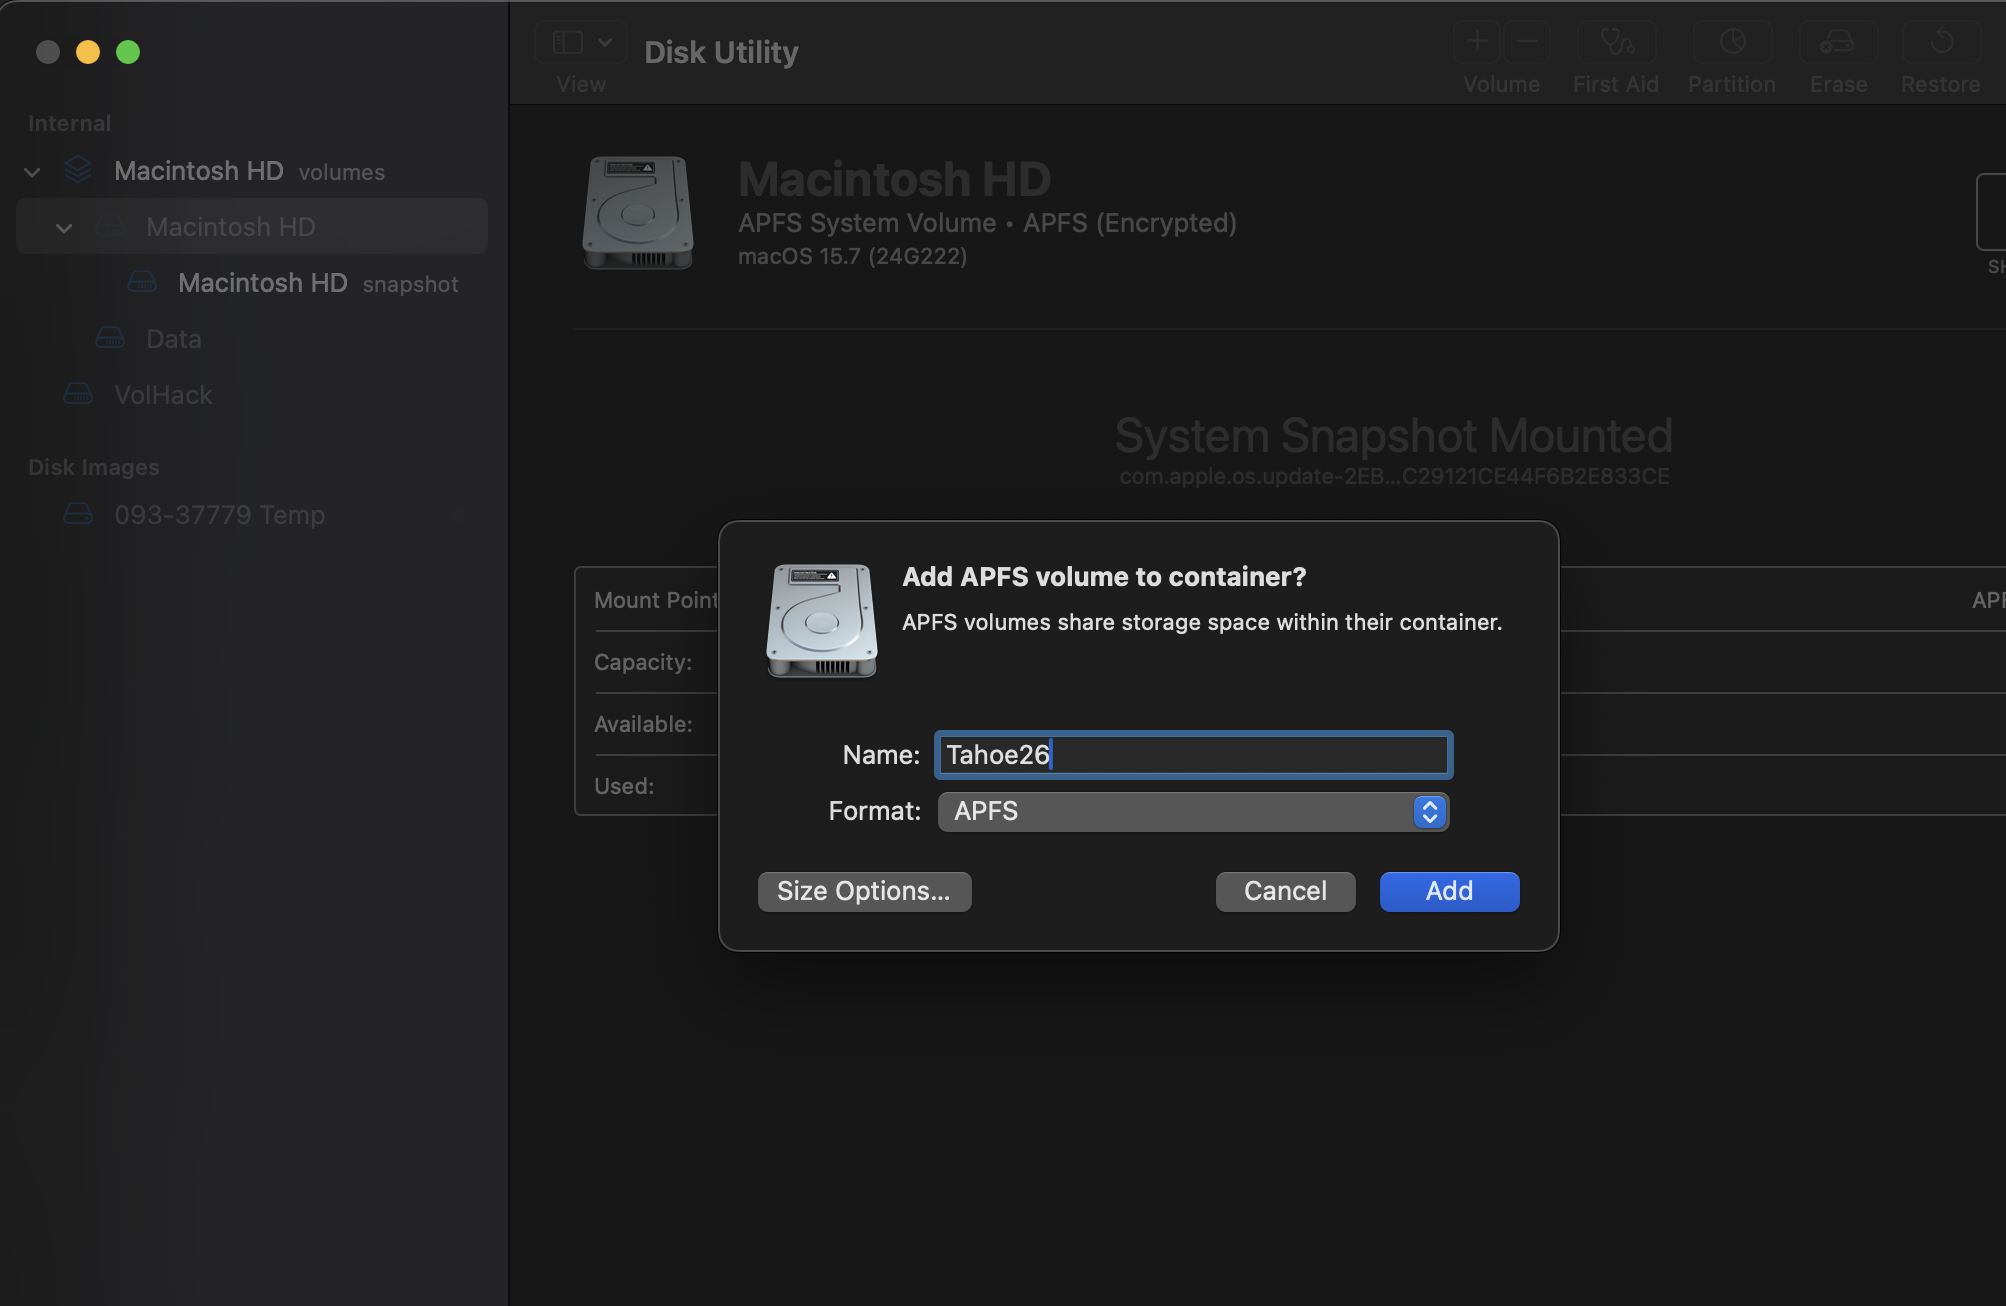Open the View options chevron menu
Viewport: 2006px width, 1306px height.
(x=605, y=42)
